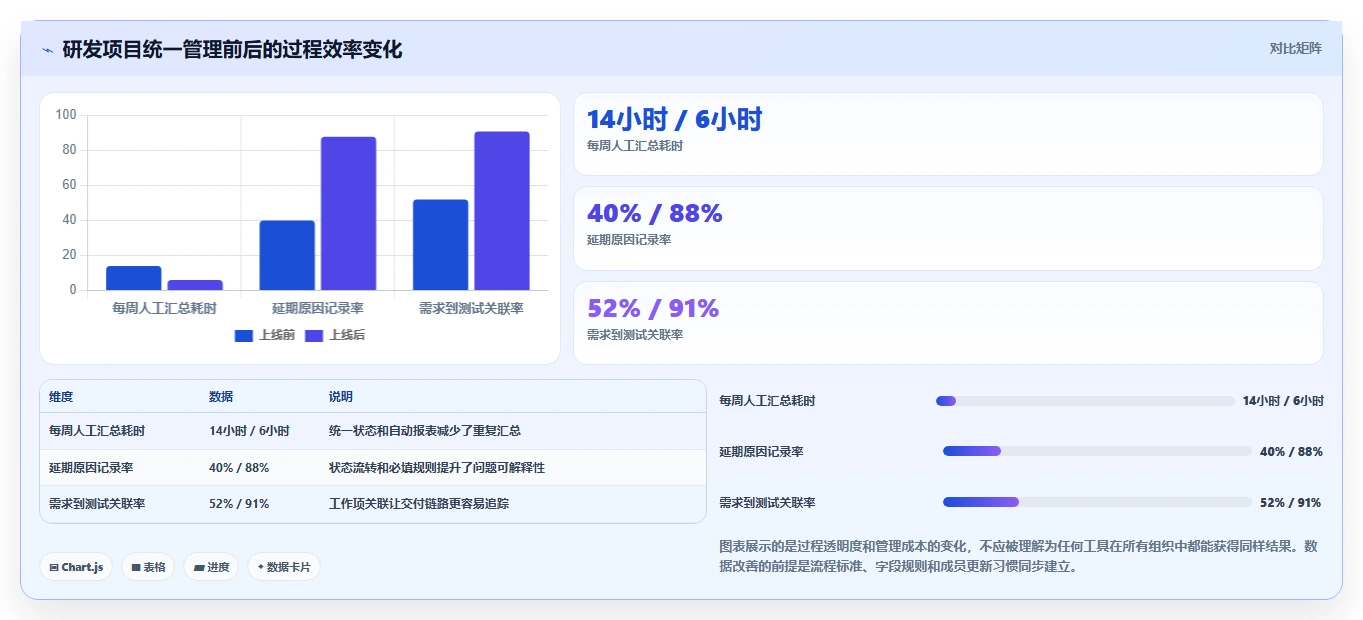Viewport: 1363px width, 620px height.
Task: Select the 表格 tag pill
Action: click(148, 567)
